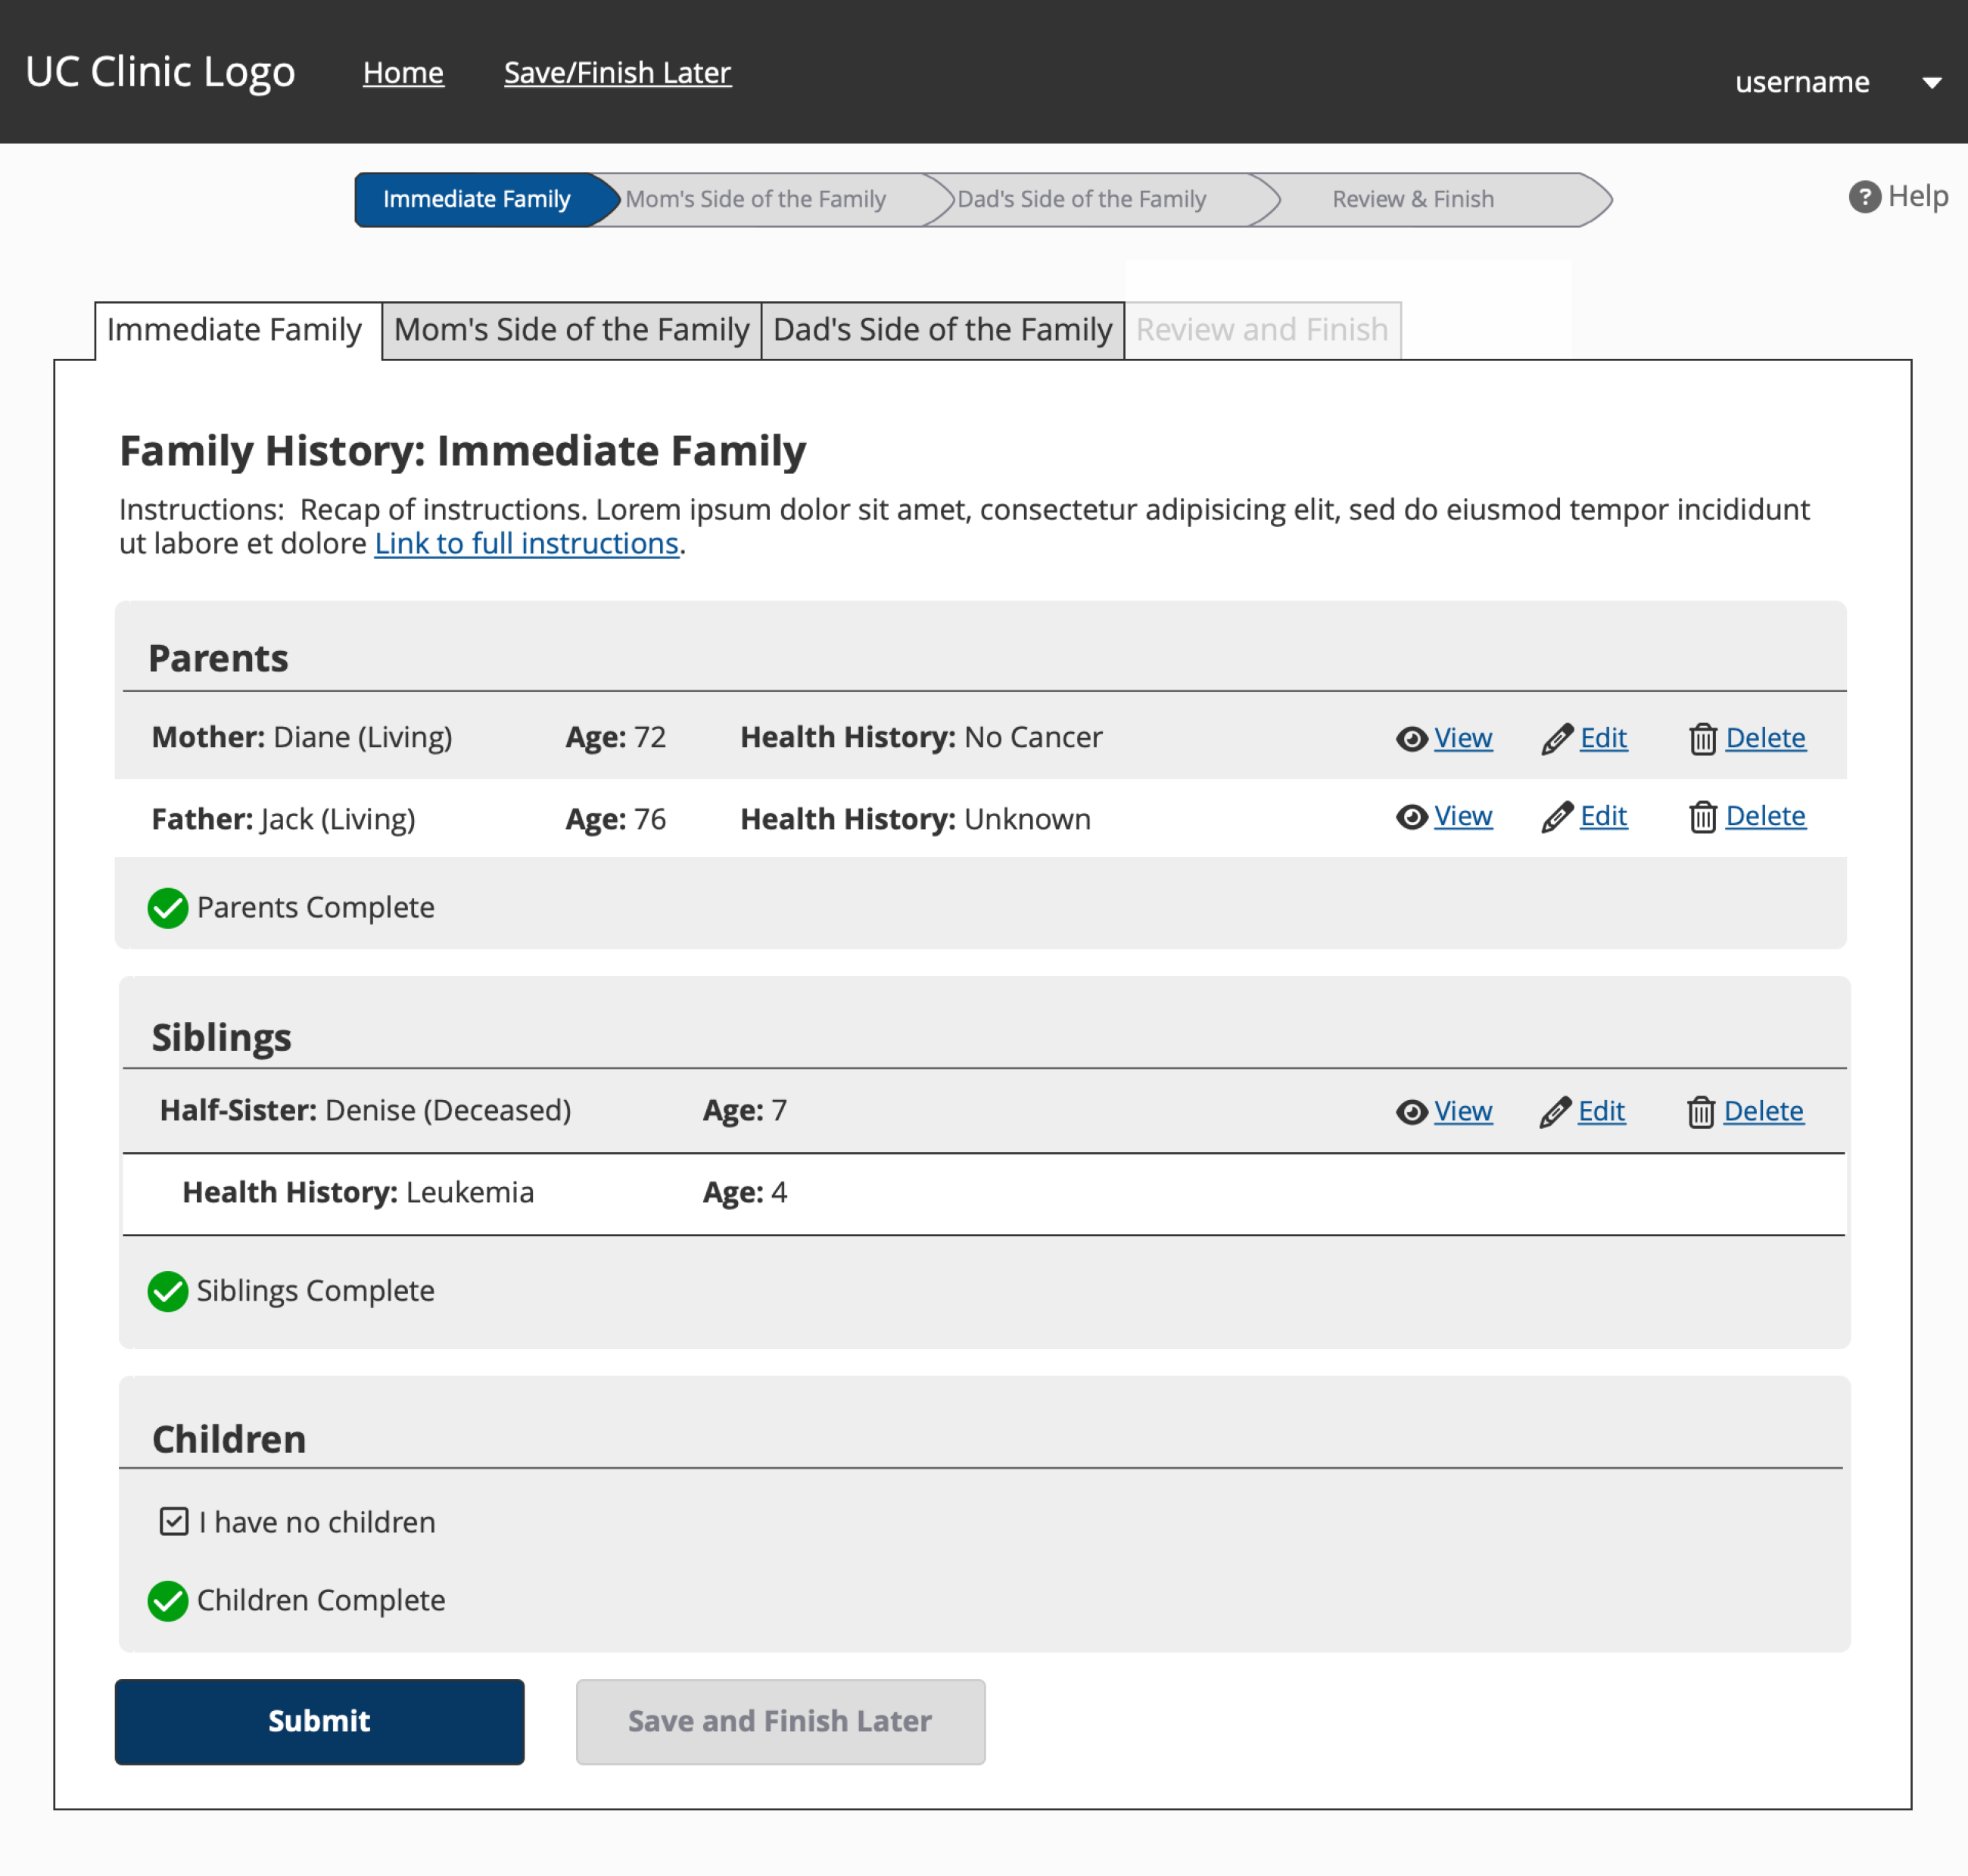Uncheck the I have no children checkbox

174,1521
